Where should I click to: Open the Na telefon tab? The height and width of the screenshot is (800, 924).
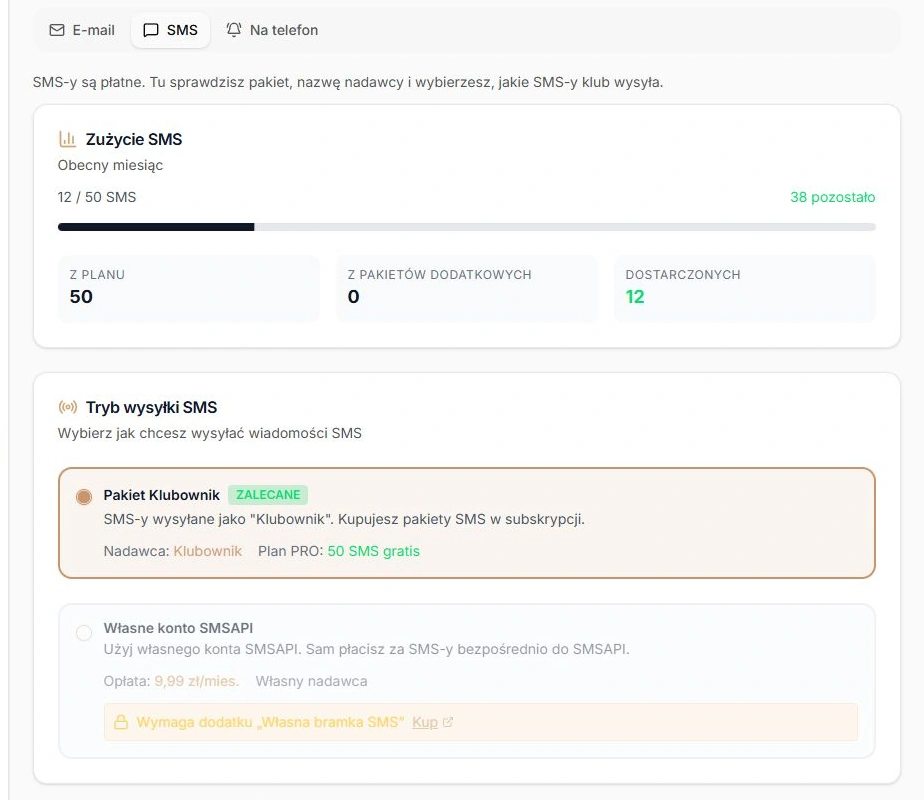click(272, 30)
